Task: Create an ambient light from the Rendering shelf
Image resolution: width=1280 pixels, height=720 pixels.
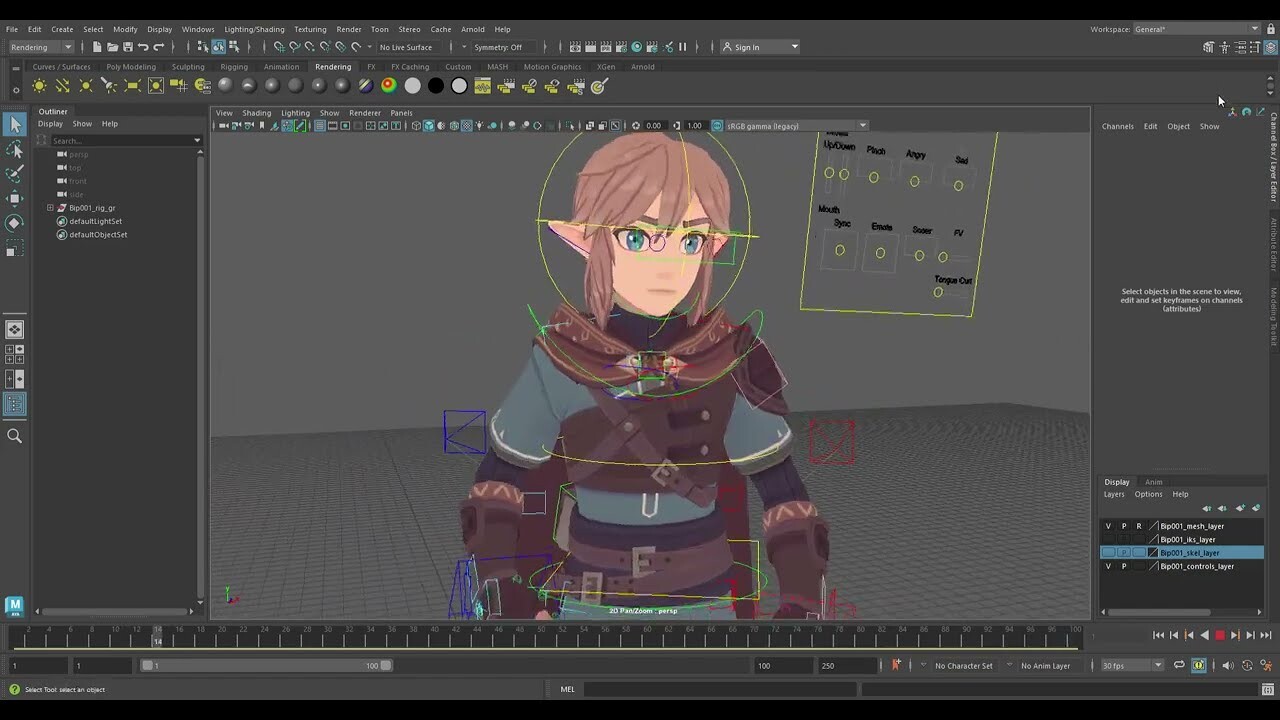Action: (38, 87)
